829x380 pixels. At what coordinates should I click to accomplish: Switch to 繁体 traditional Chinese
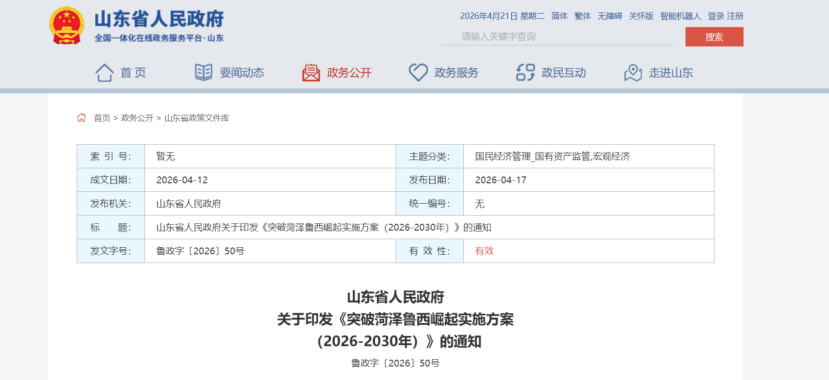(583, 16)
